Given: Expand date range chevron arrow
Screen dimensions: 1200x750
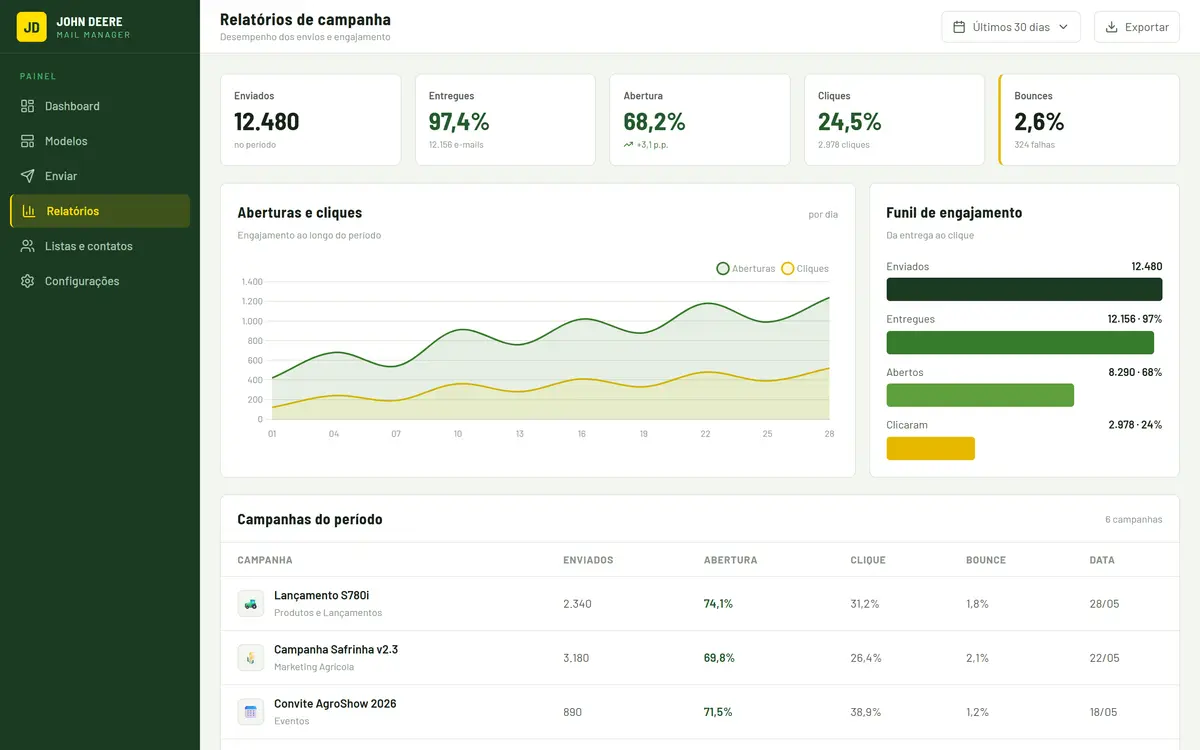Looking at the screenshot, I should (x=1063, y=27).
